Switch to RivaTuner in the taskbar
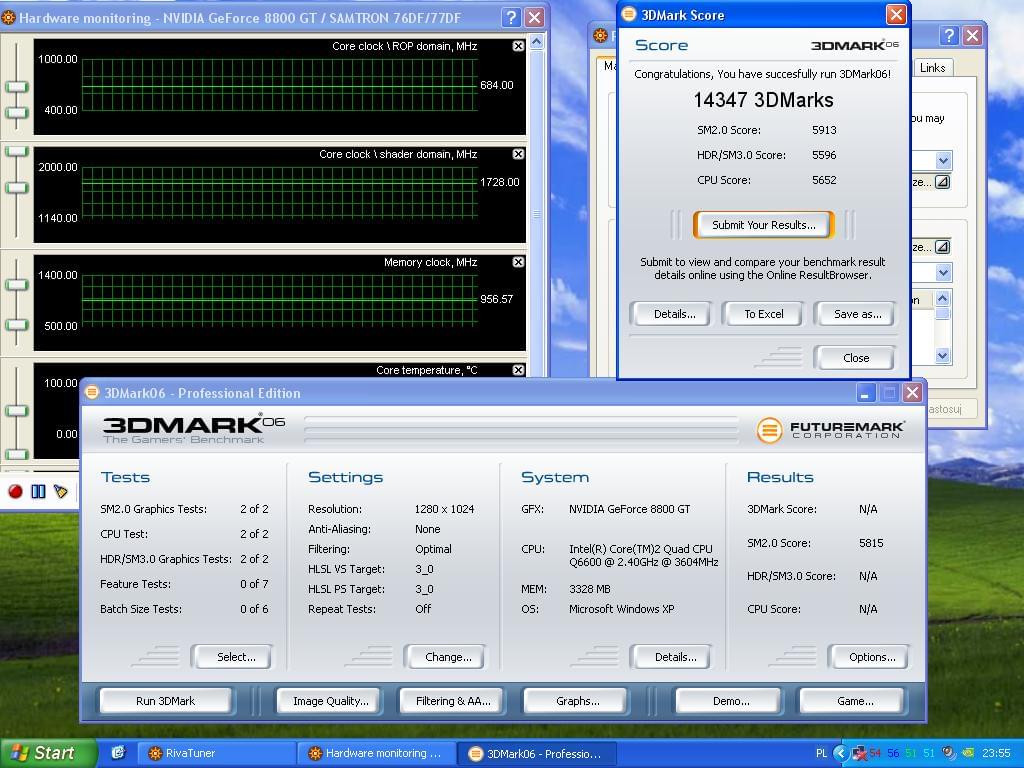The width and height of the screenshot is (1024, 768). (x=217, y=753)
